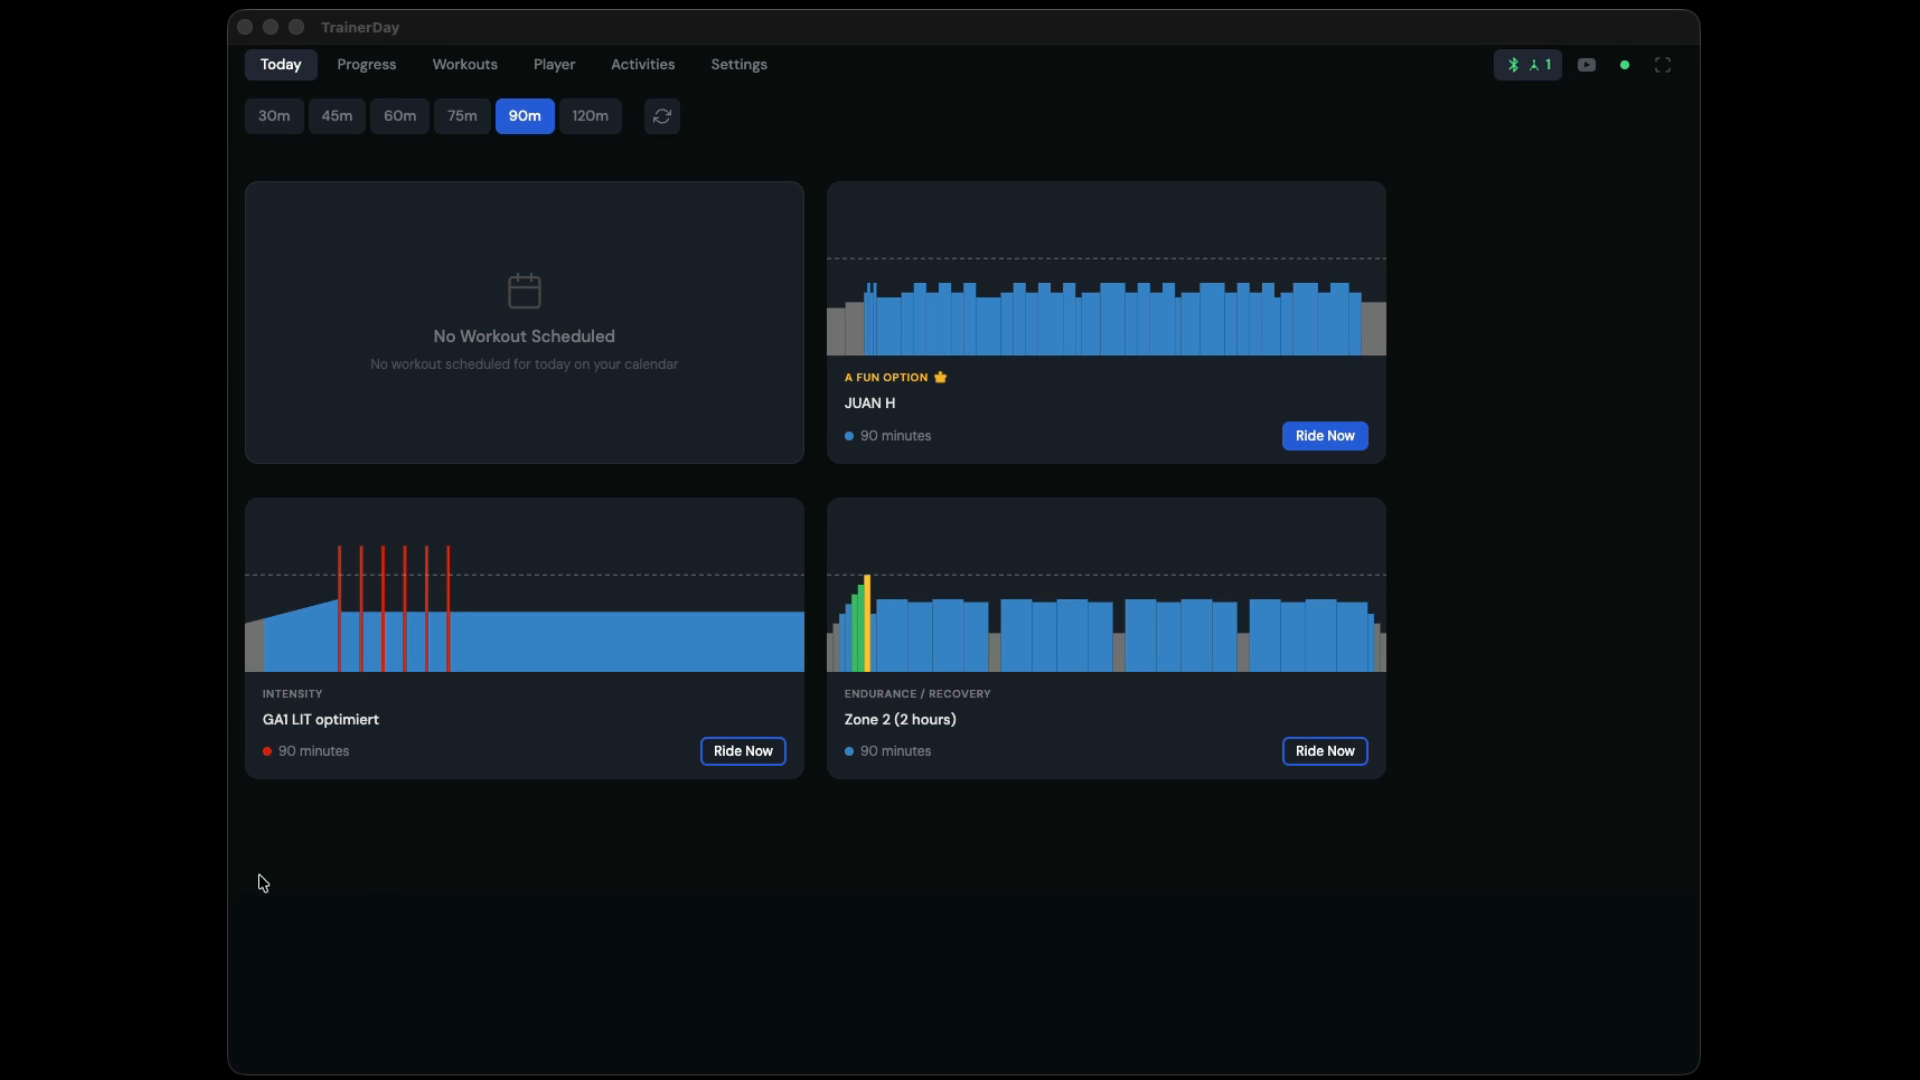
Task: Click Ride Now for Zone 2 workout
Action: 1324,751
